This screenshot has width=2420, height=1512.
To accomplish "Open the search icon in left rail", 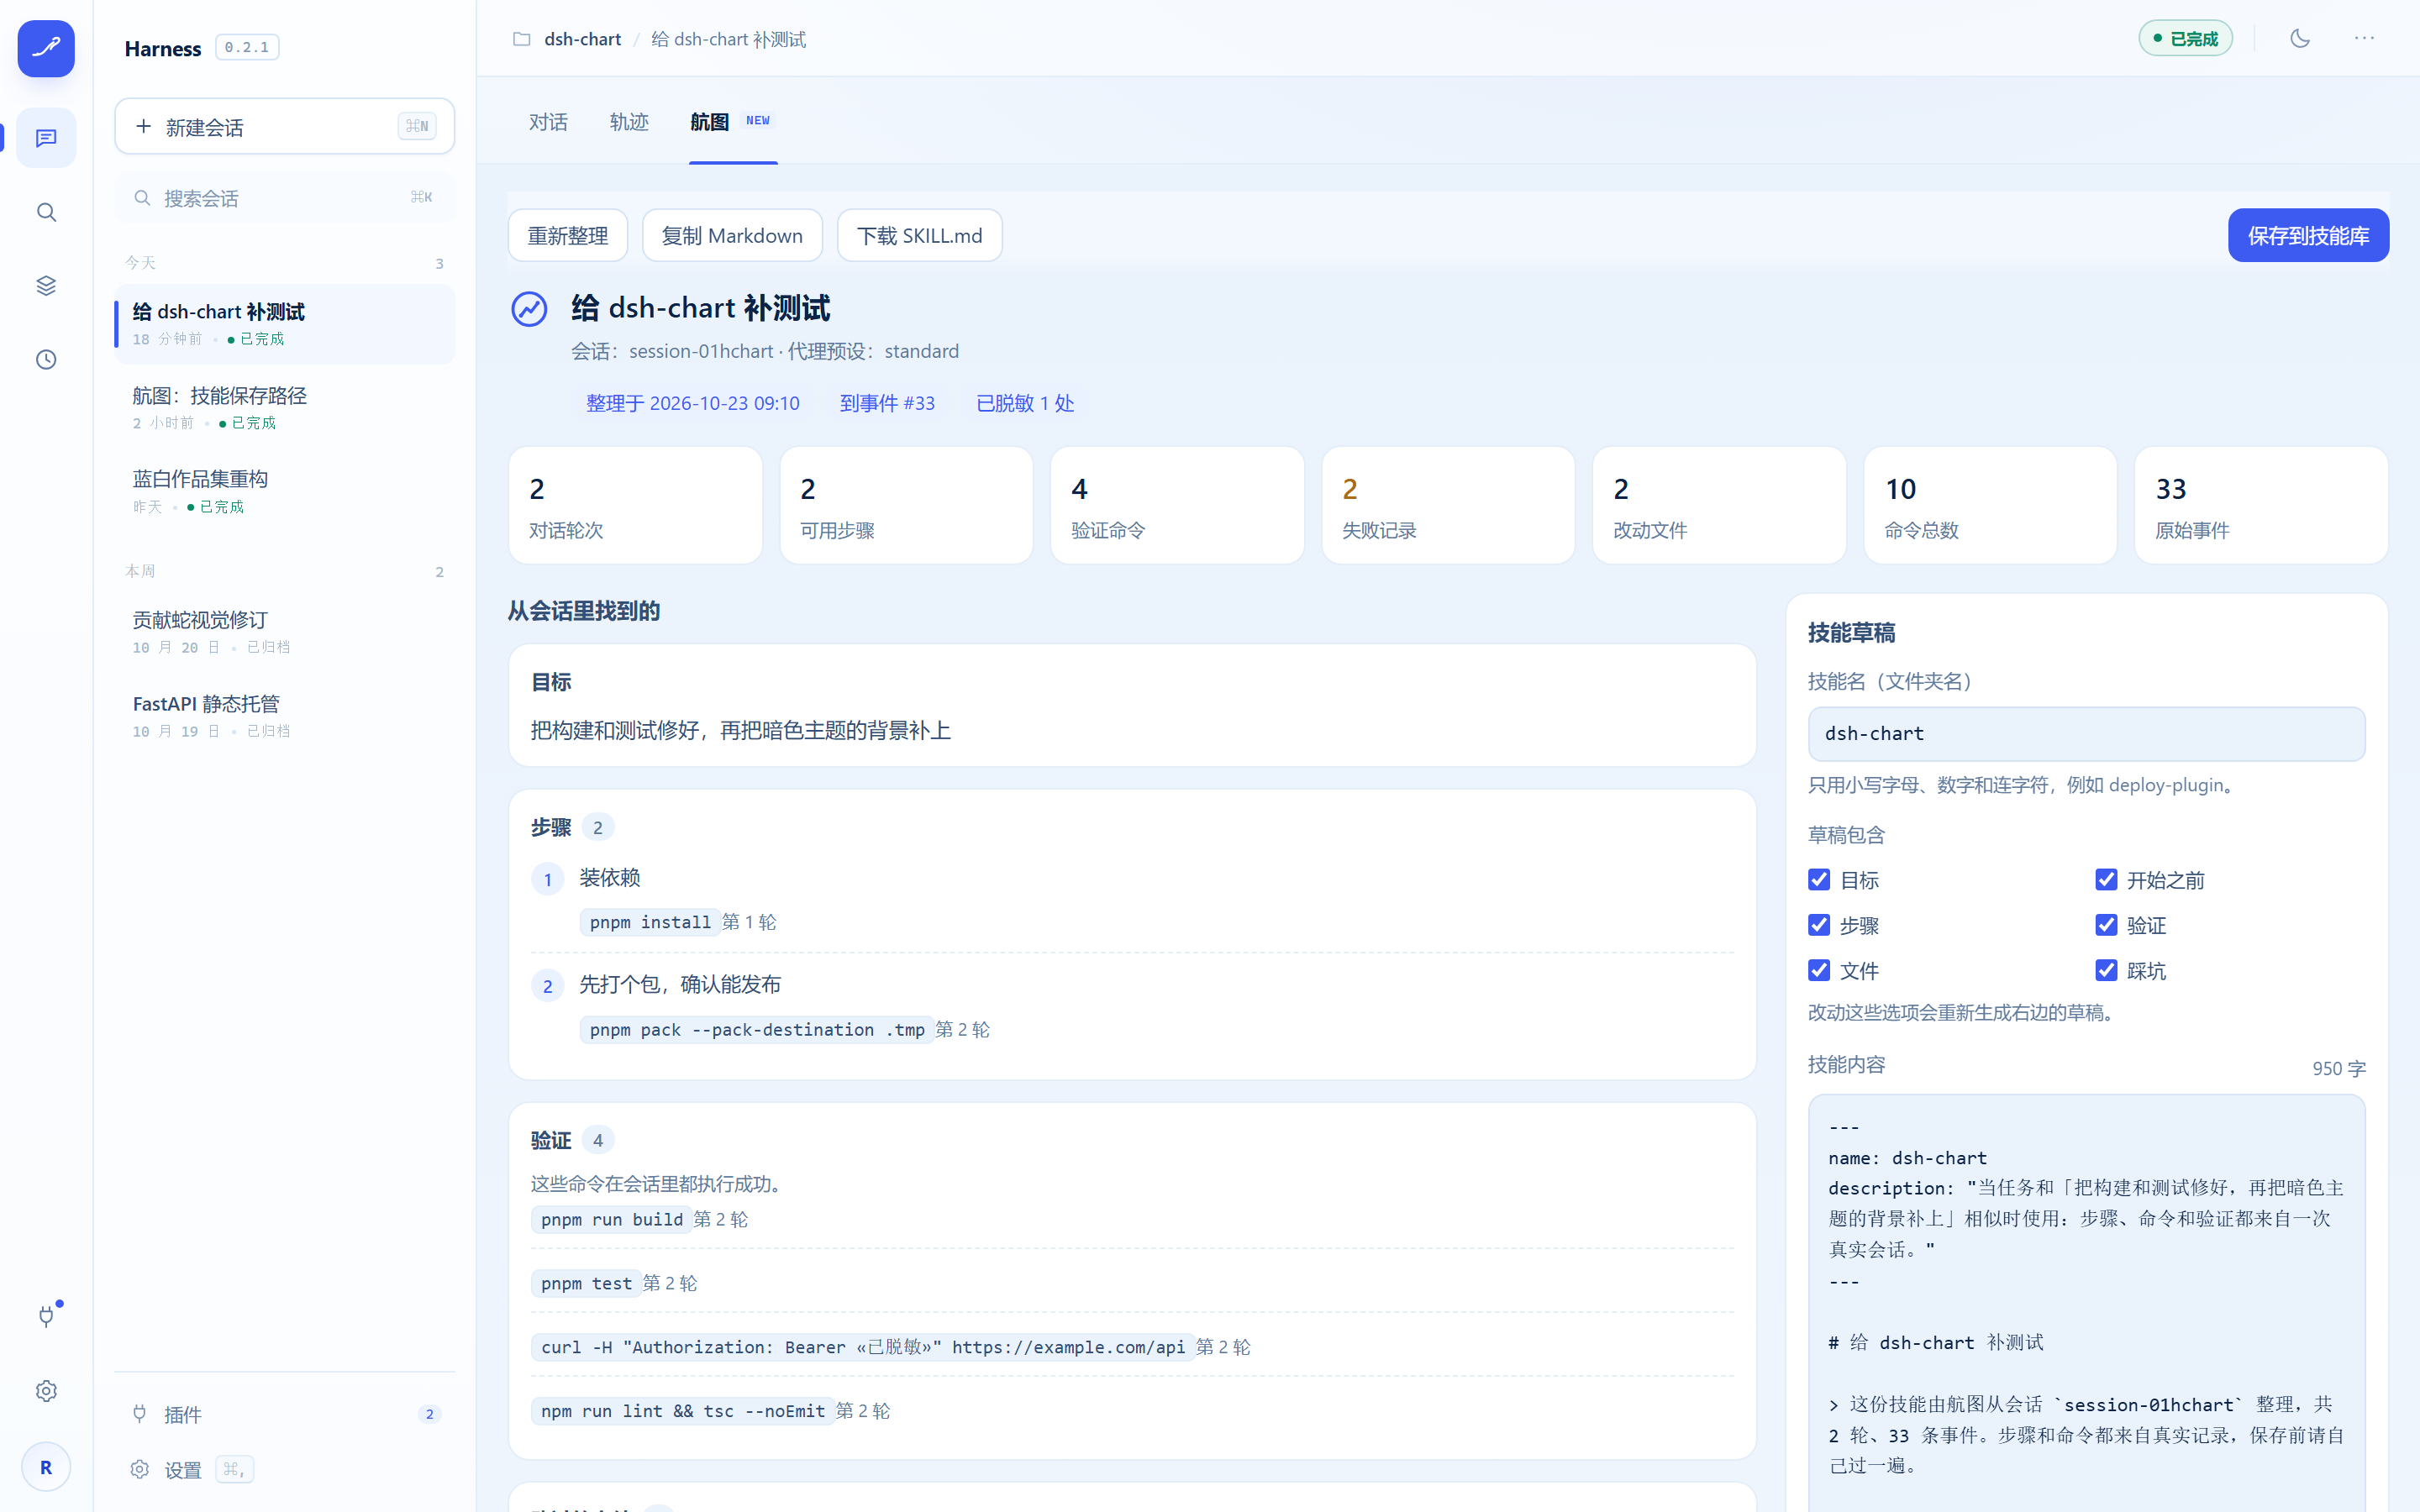I will [x=46, y=212].
